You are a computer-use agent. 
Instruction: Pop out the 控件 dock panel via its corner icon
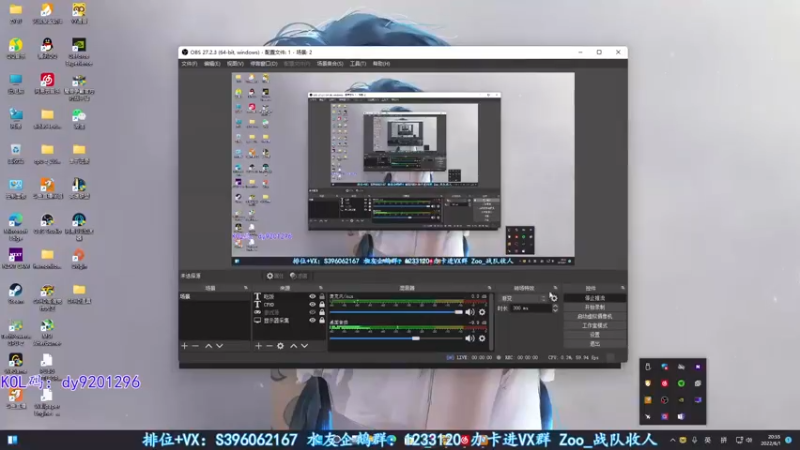click(622, 288)
